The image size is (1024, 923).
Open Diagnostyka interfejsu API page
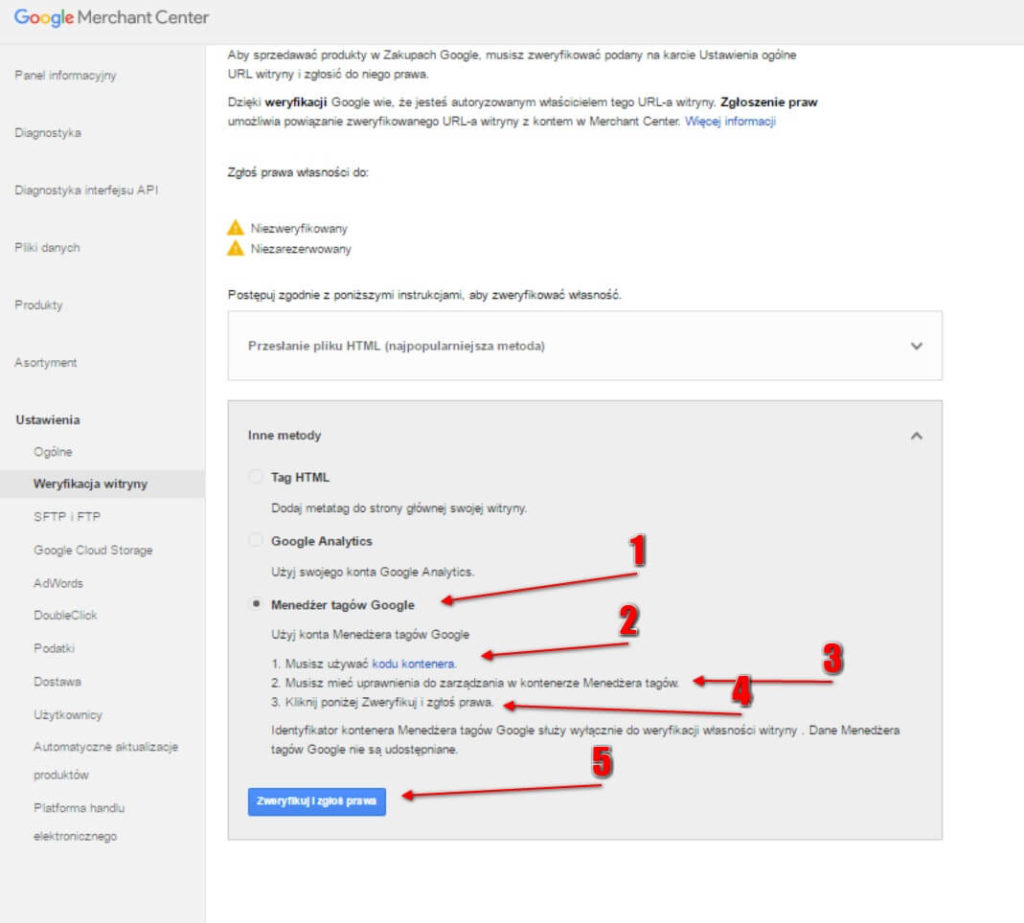(x=86, y=190)
